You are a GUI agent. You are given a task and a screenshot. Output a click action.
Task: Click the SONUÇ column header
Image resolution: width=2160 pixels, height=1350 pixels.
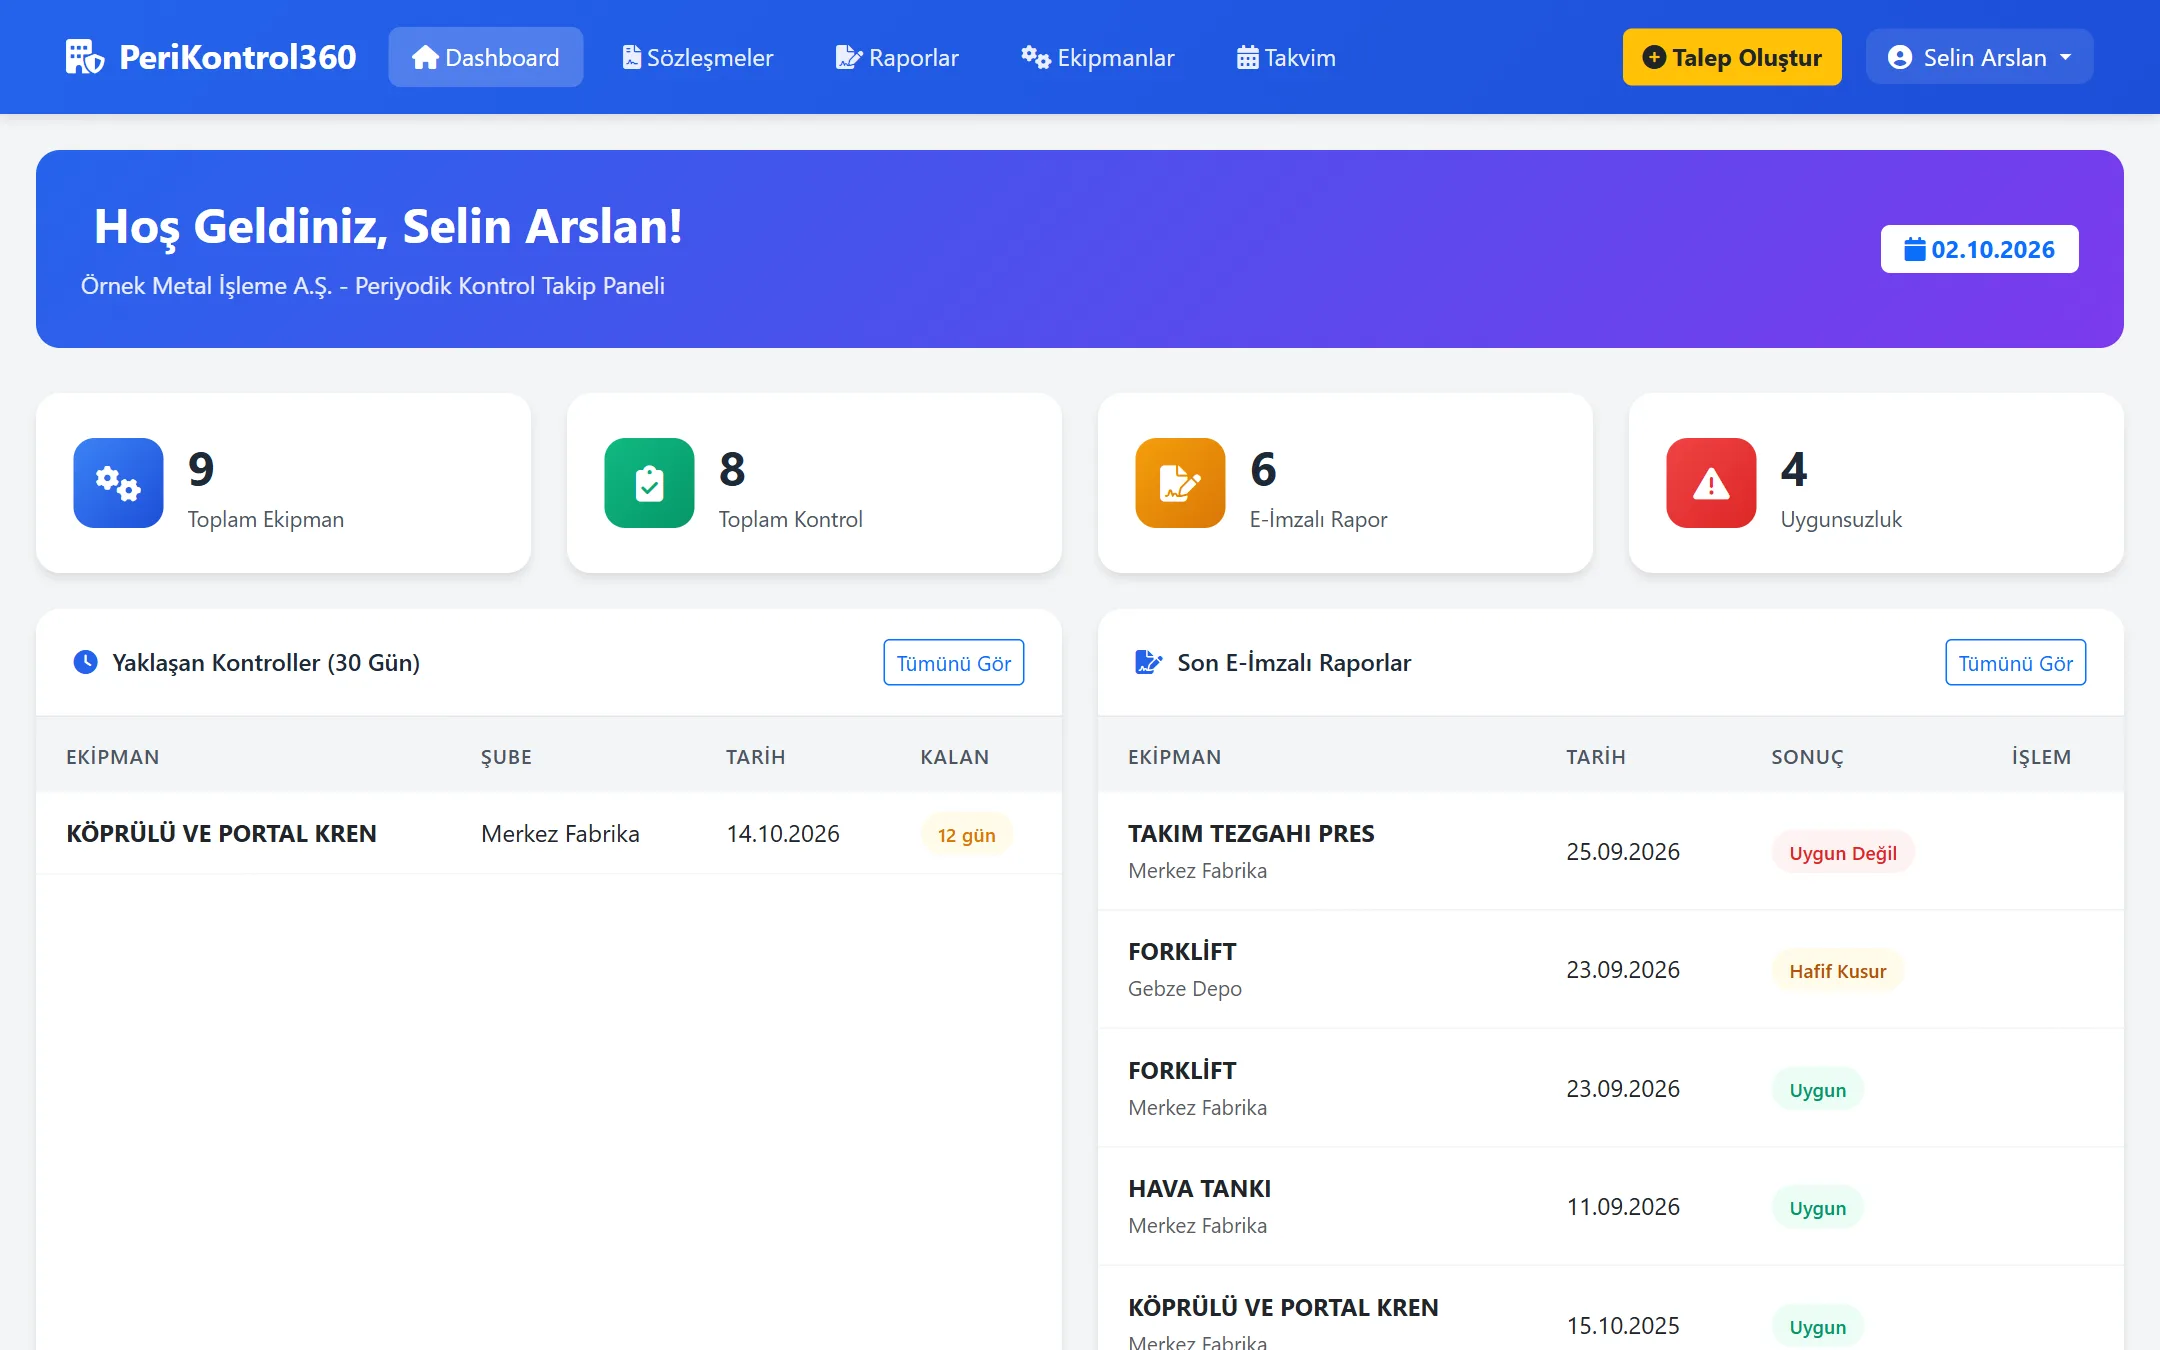coord(1807,757)
